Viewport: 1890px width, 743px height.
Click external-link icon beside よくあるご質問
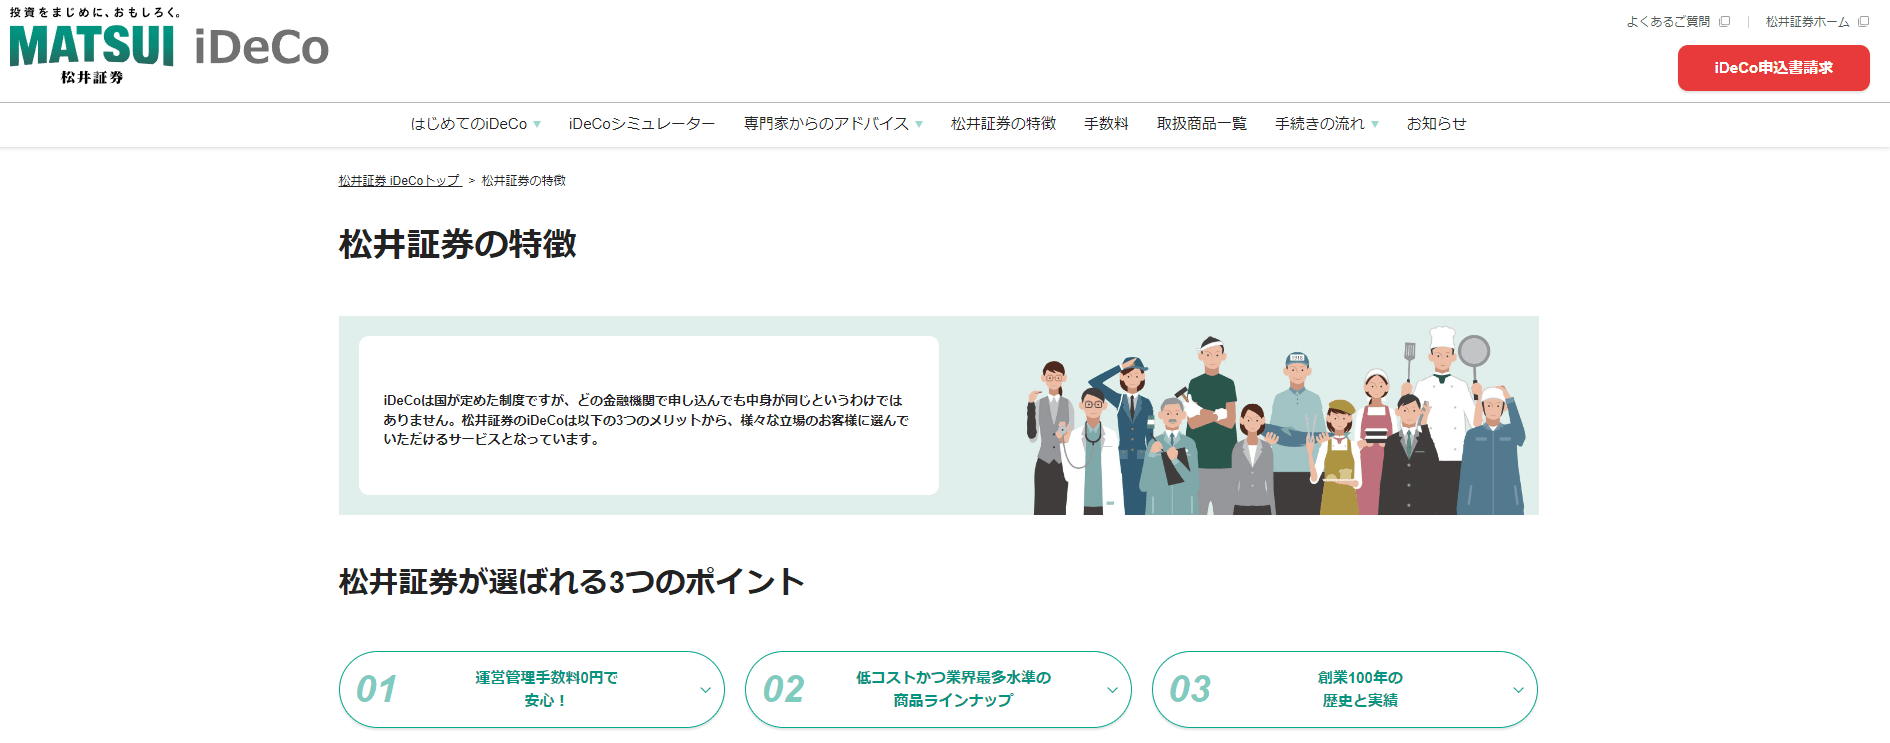coord(1725,21)
